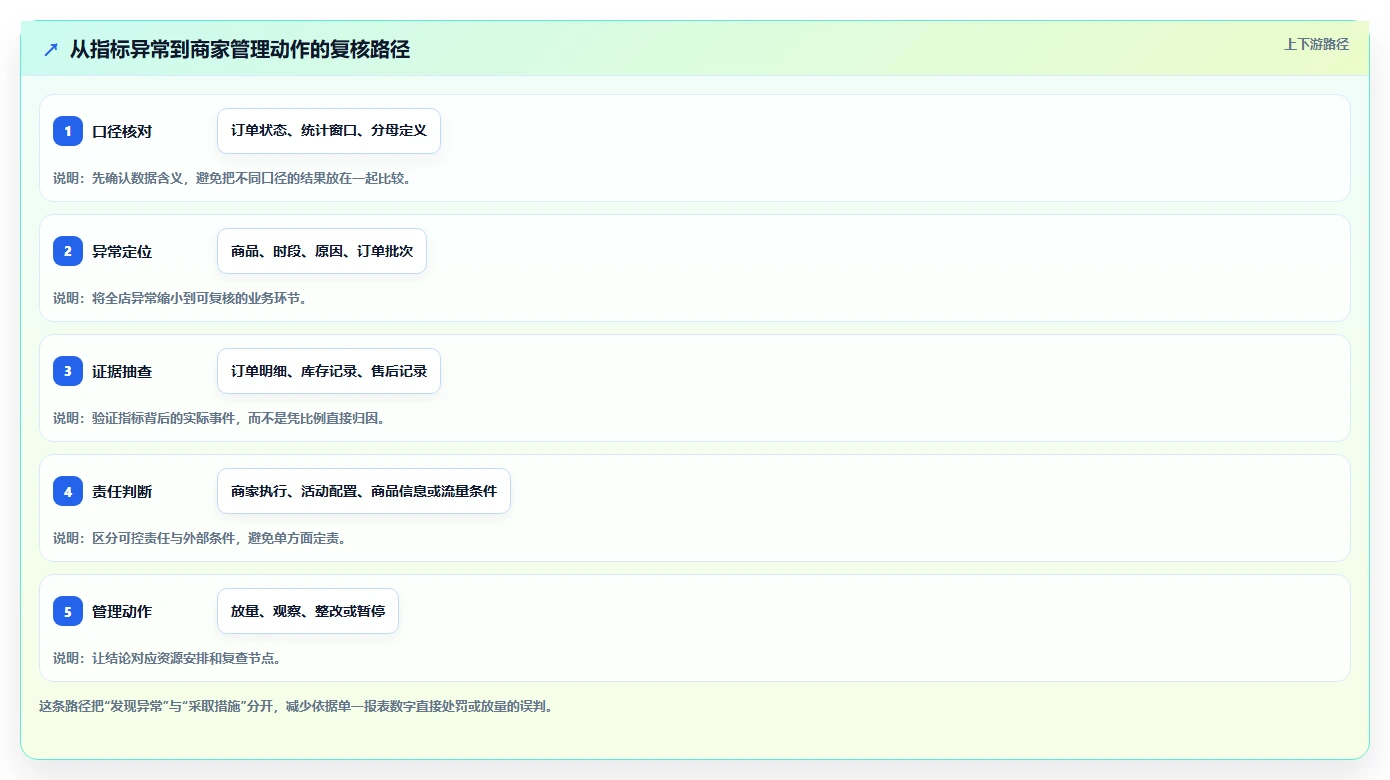Click the 订单明细、库存记录、售后记录 chip
Viewport: 1390px width, 780px height.
329,371
